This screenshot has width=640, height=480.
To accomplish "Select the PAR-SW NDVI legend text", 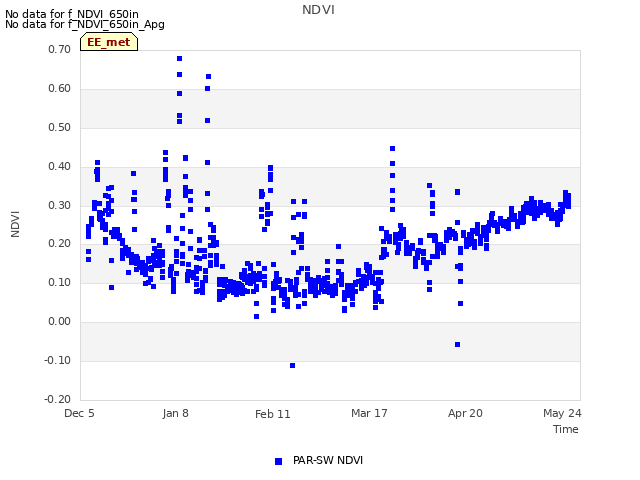I will tap(328, 460).
